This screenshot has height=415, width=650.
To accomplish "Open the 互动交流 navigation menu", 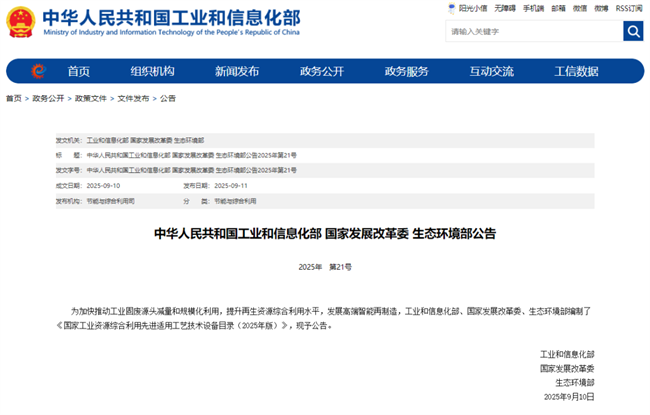I will click(x=492, y=71).
